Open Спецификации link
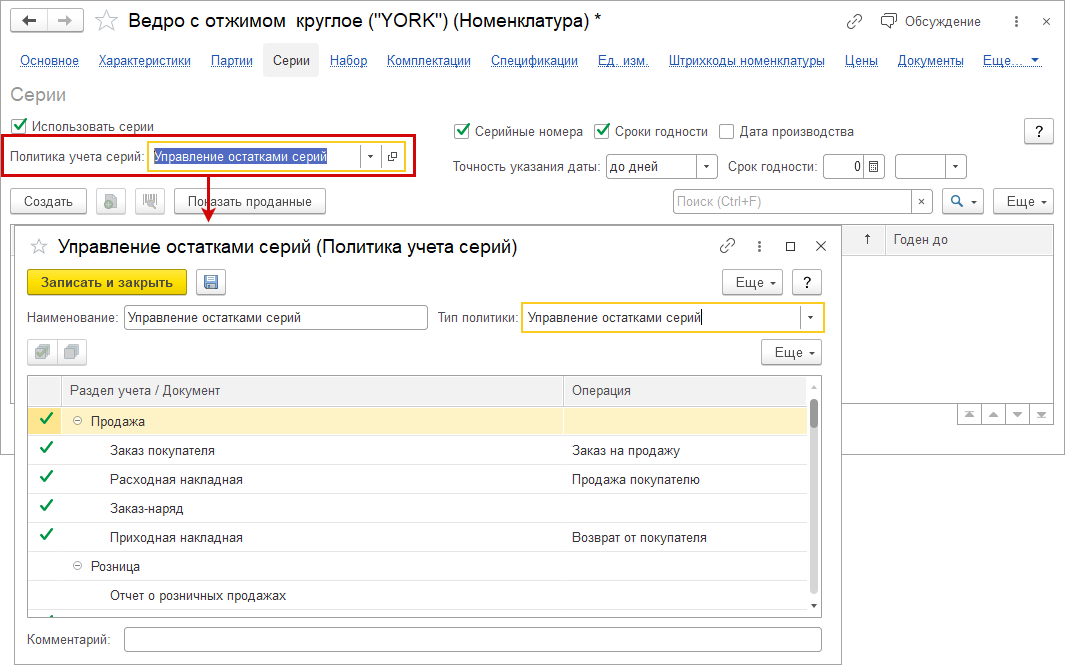 (535, 60)
